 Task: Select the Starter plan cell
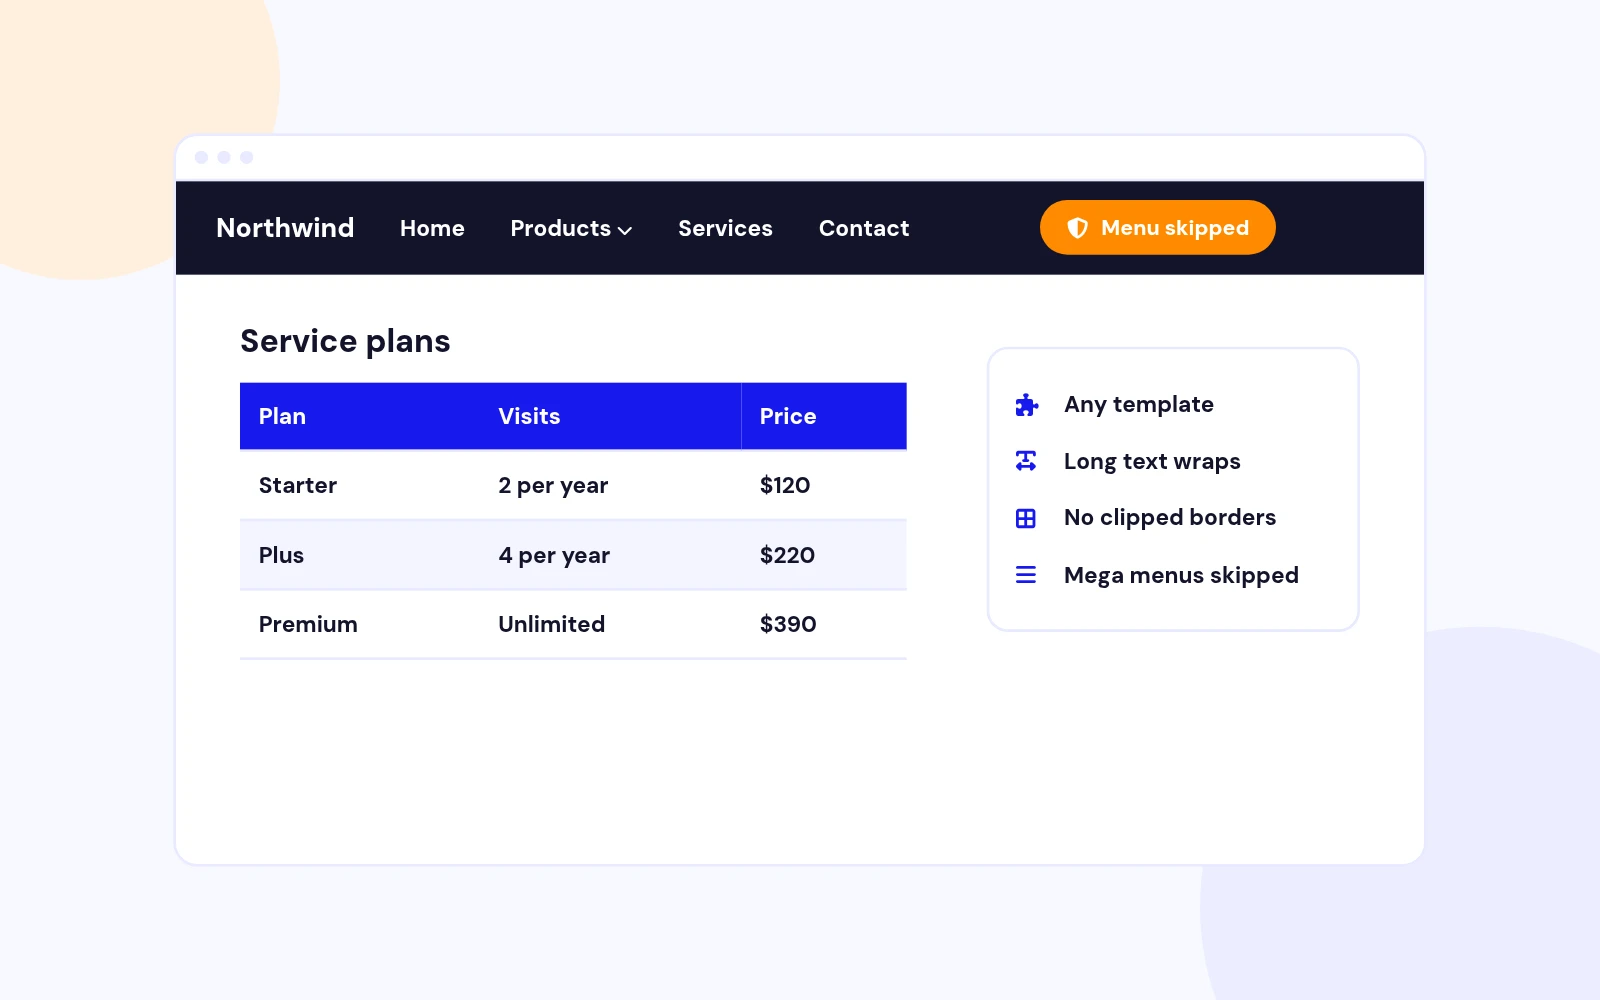click(x=360, y=485)
